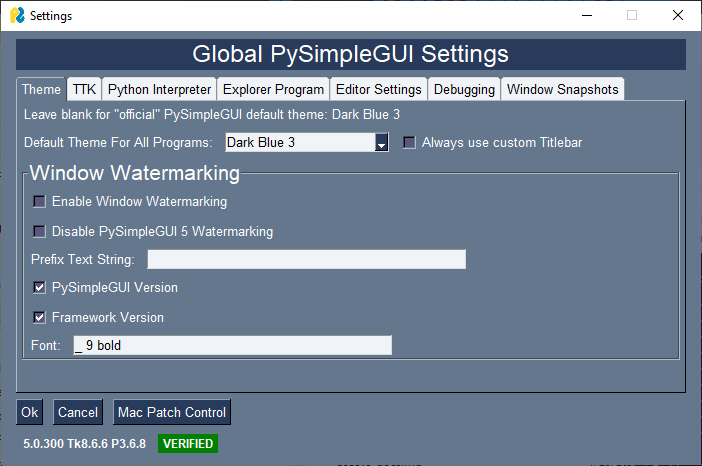Show the Debugging tab
Screen dimensions: 702x466
click(x=464, y=89)
